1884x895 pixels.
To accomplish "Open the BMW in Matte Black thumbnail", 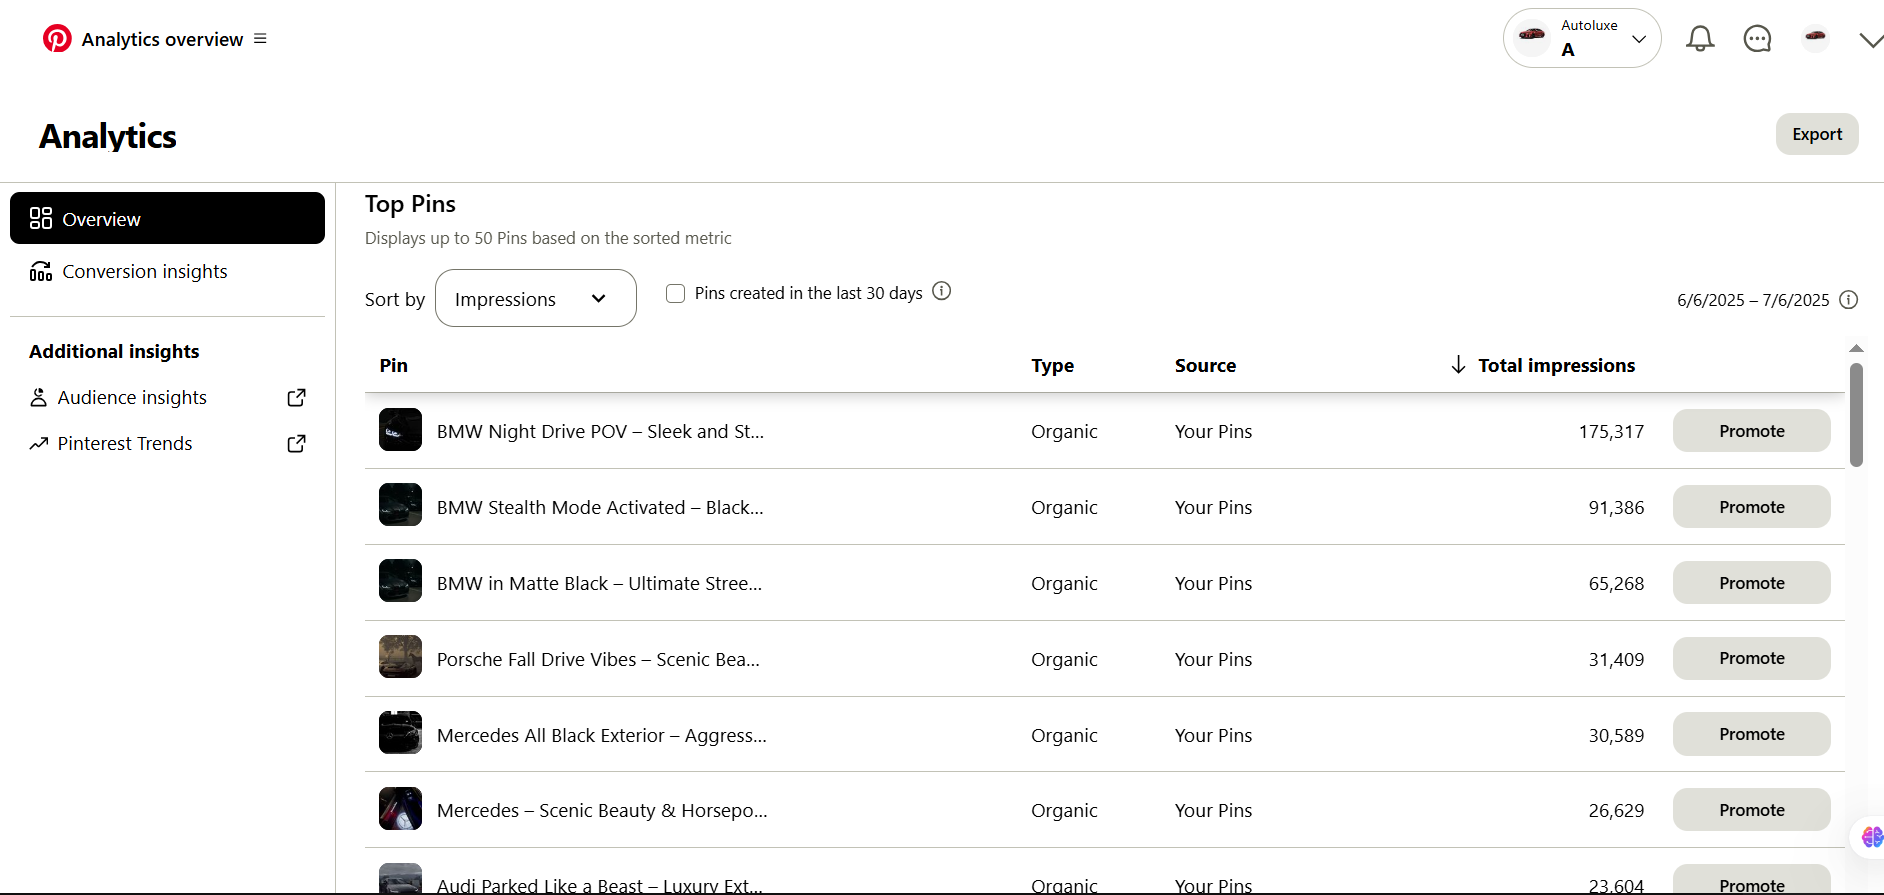I will coord(400,580).
